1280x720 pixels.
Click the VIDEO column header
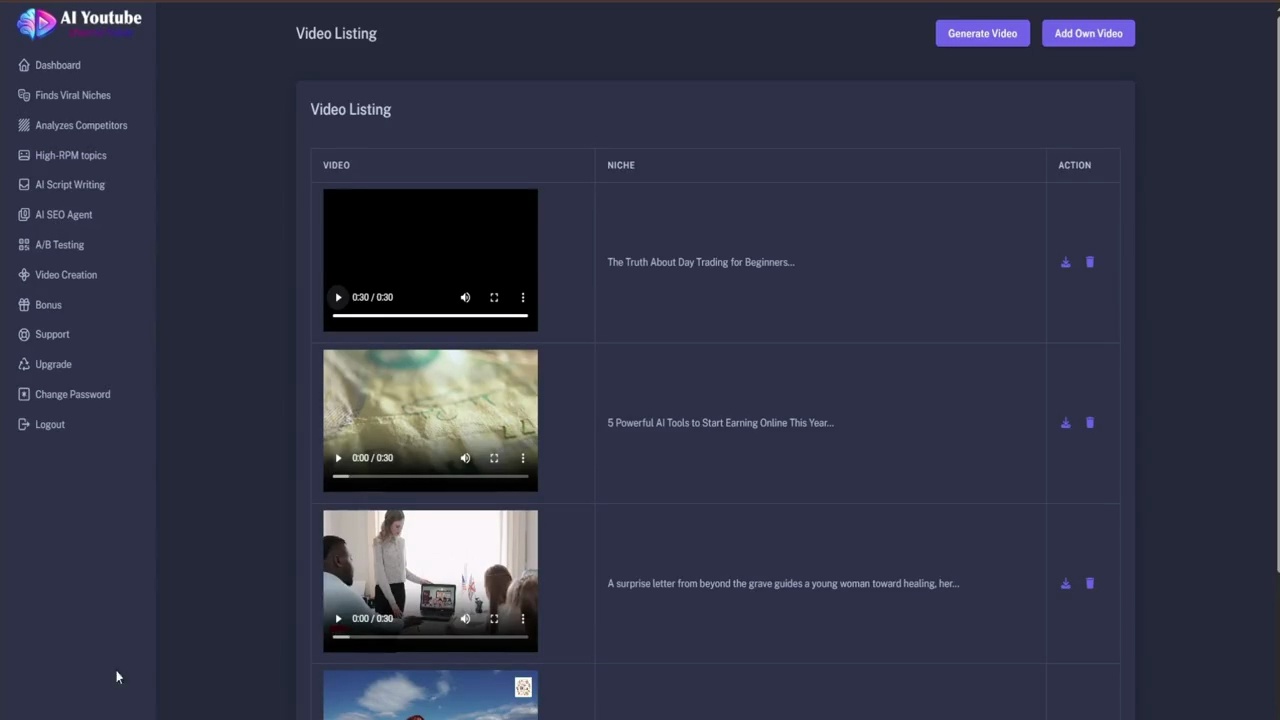[x=336, y=165]
